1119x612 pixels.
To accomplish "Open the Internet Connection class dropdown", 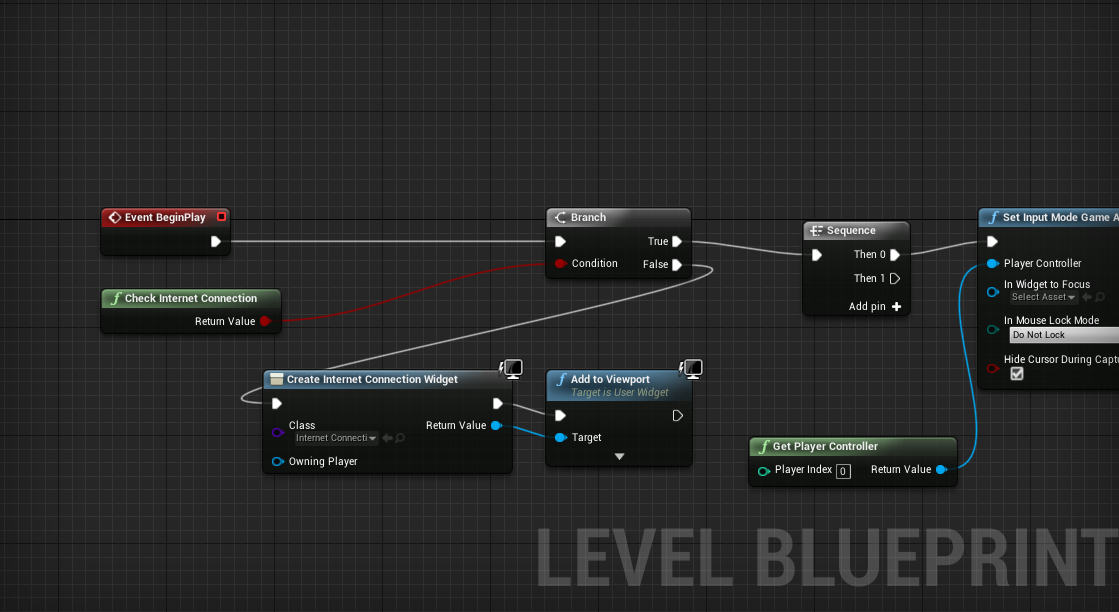I will coord(335,439).
